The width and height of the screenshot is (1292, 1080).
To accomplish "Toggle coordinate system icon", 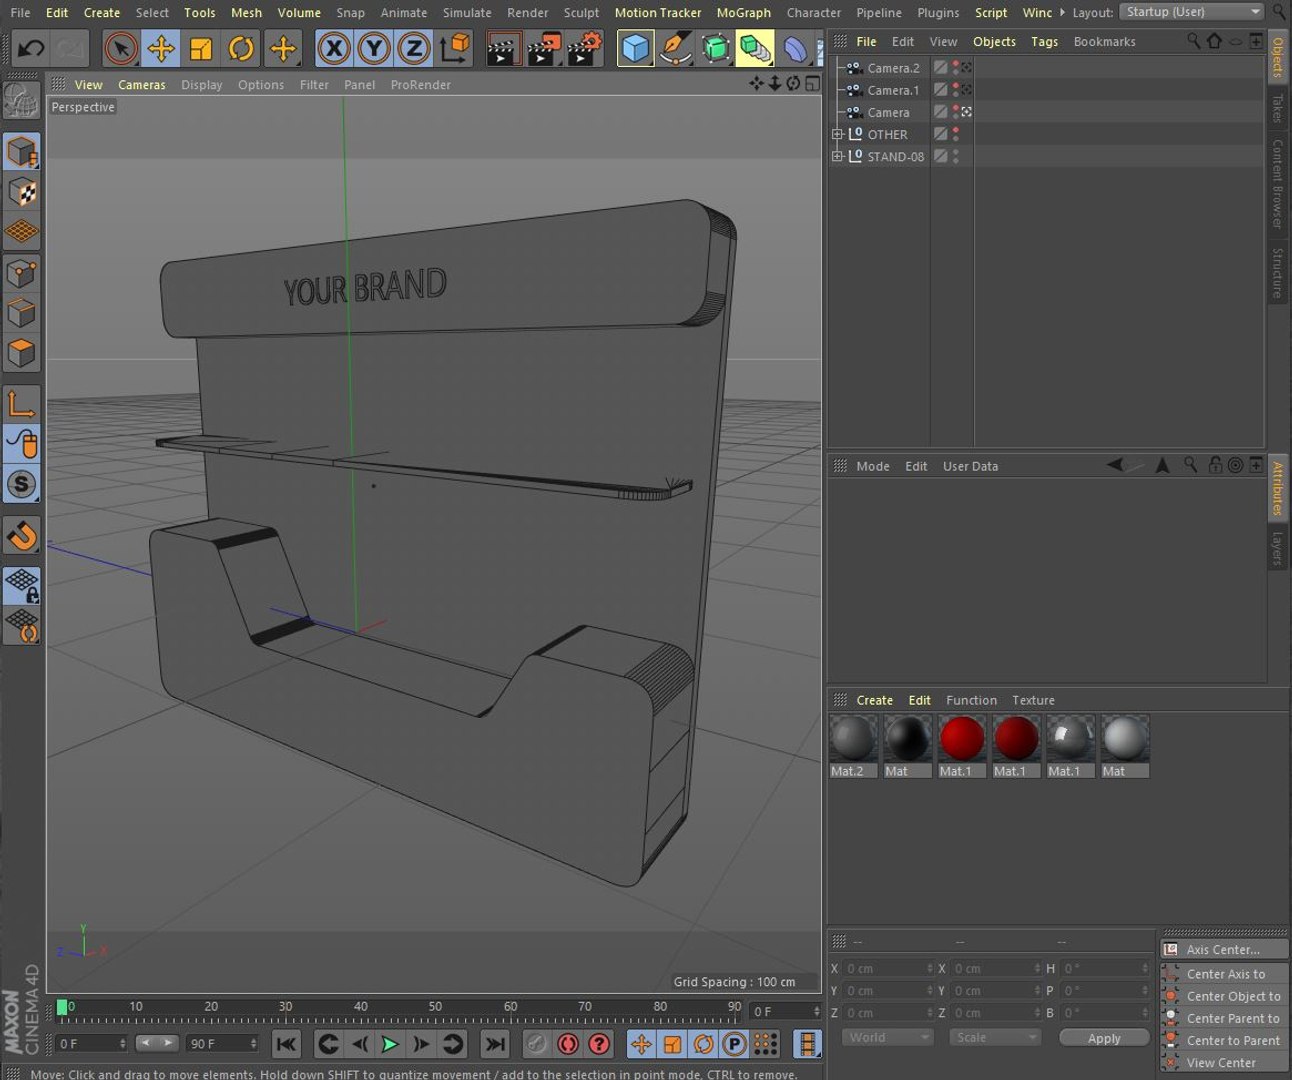I will click(455, 48).
